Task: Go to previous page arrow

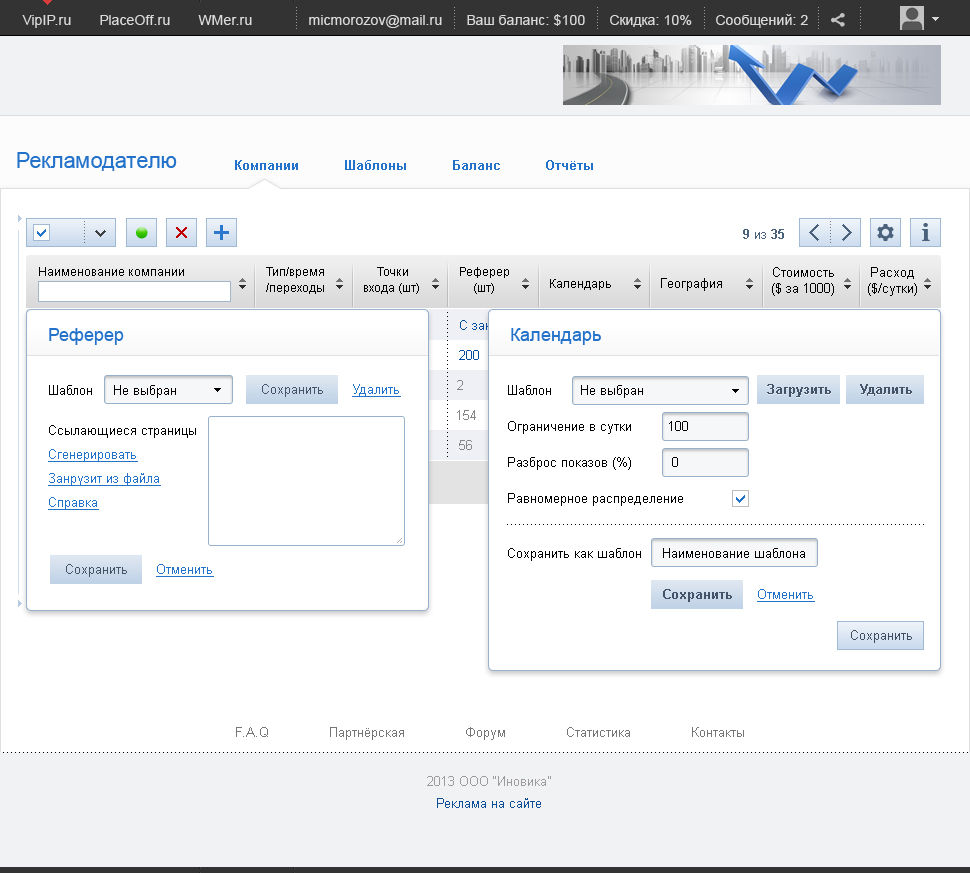Action: (x=814, y=233)
